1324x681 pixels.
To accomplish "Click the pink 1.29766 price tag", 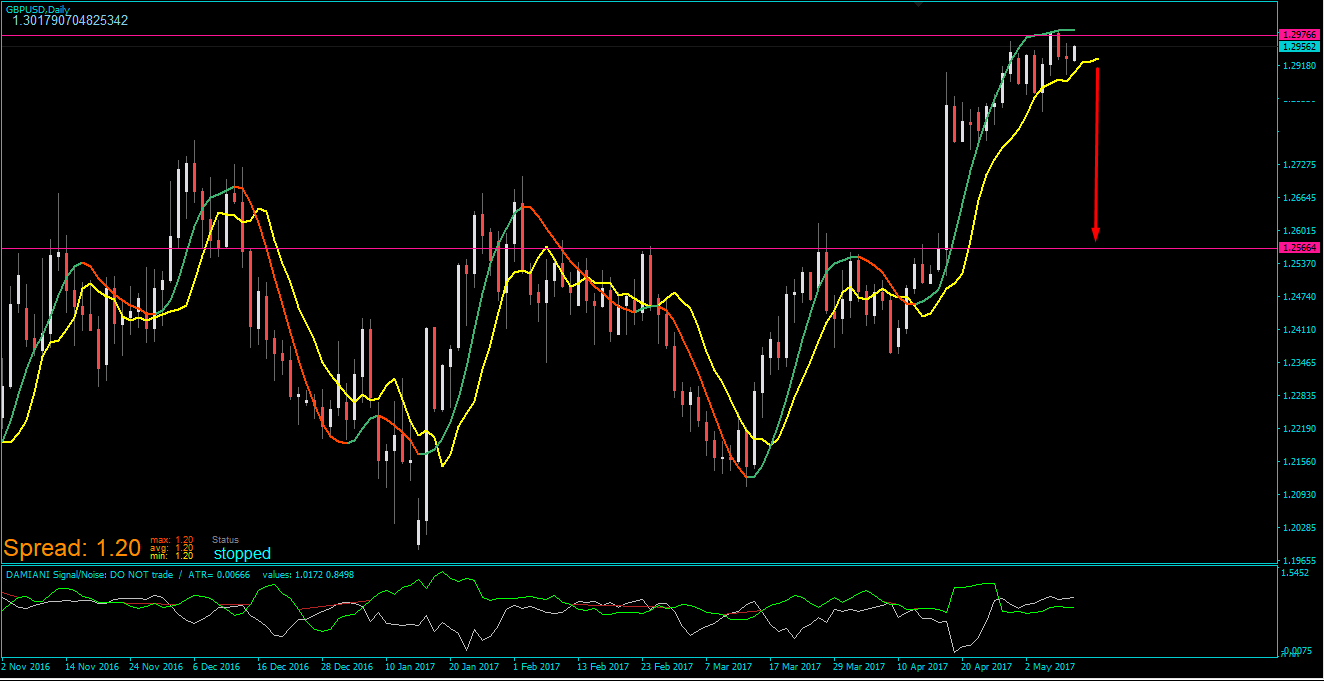I will [x=1300, y=35].
